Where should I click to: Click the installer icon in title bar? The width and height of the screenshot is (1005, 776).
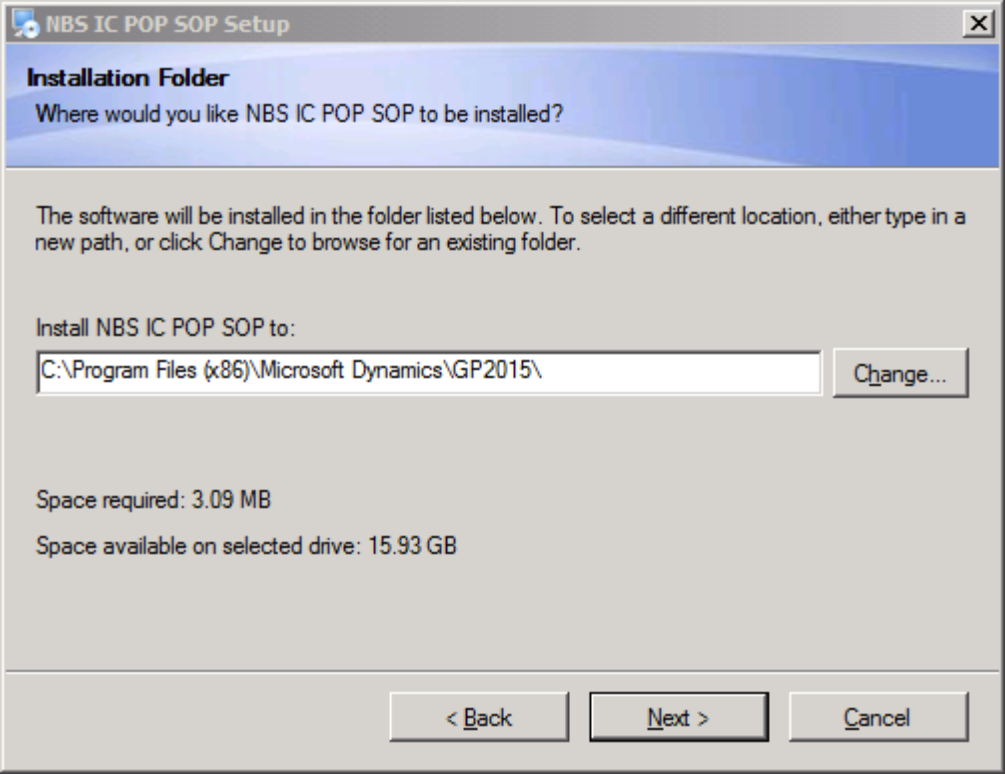[x=24, y=24]
